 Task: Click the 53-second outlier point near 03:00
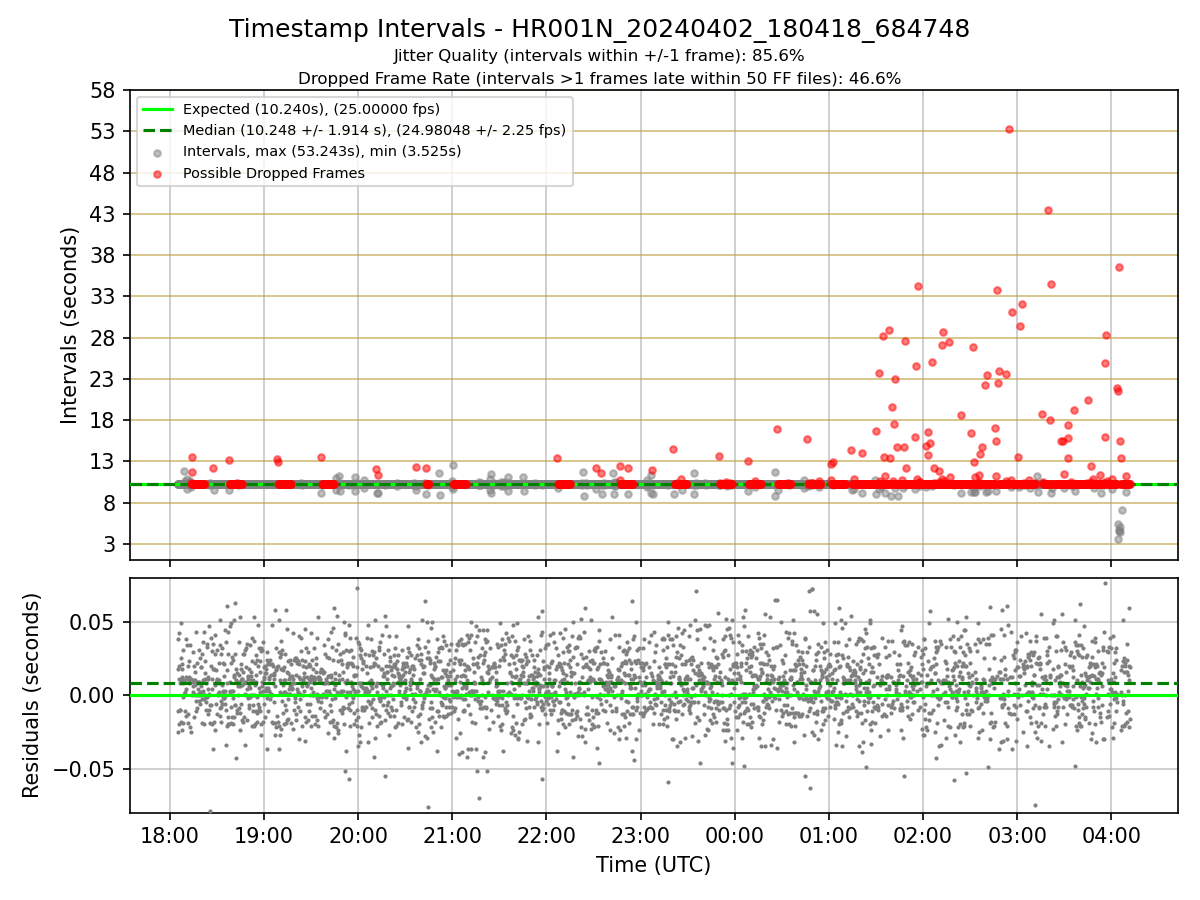[x=1009, y=129]
